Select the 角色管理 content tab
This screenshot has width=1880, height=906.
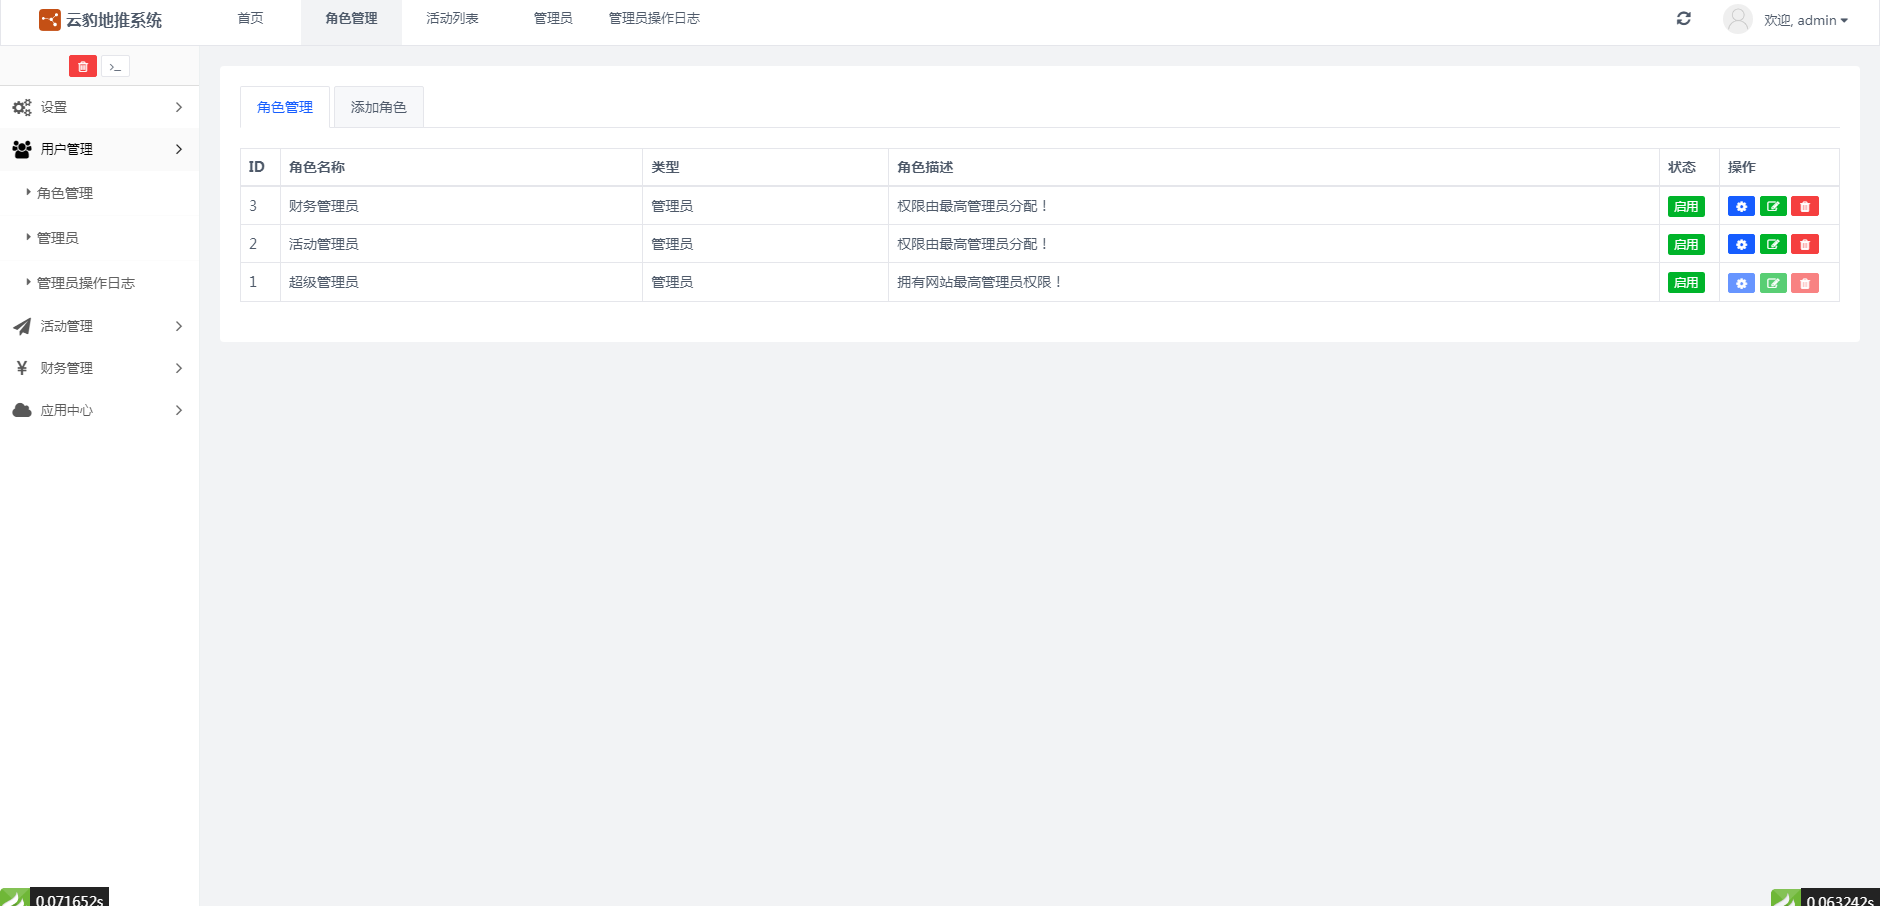tap(285, 107)
